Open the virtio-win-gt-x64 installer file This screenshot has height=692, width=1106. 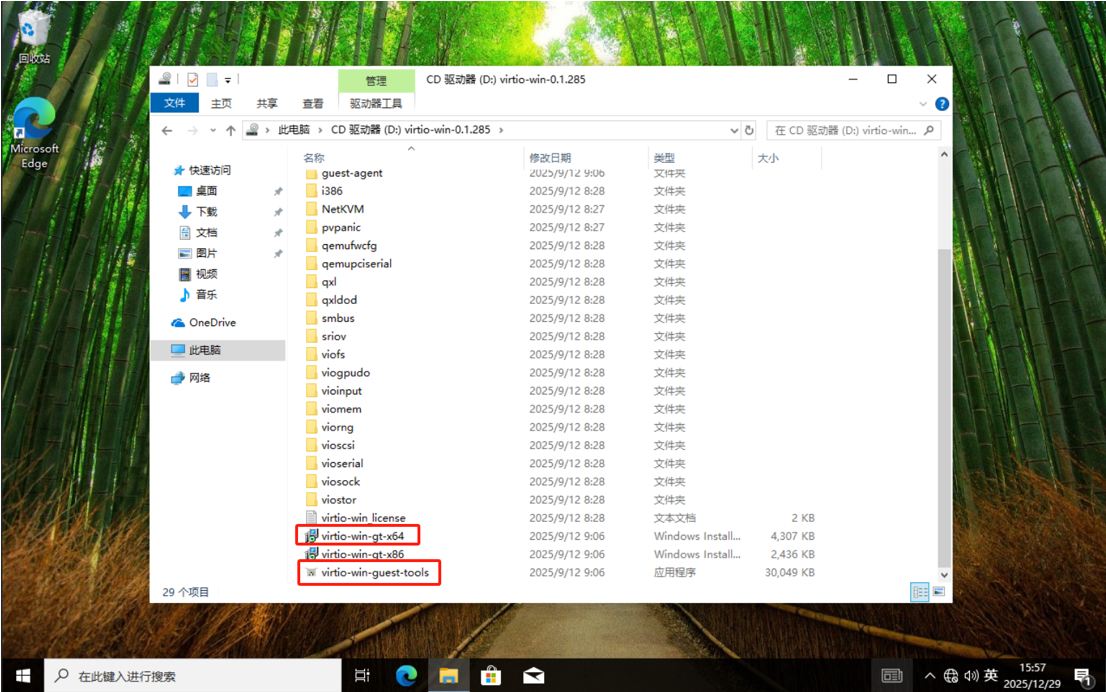coord(362,536)
